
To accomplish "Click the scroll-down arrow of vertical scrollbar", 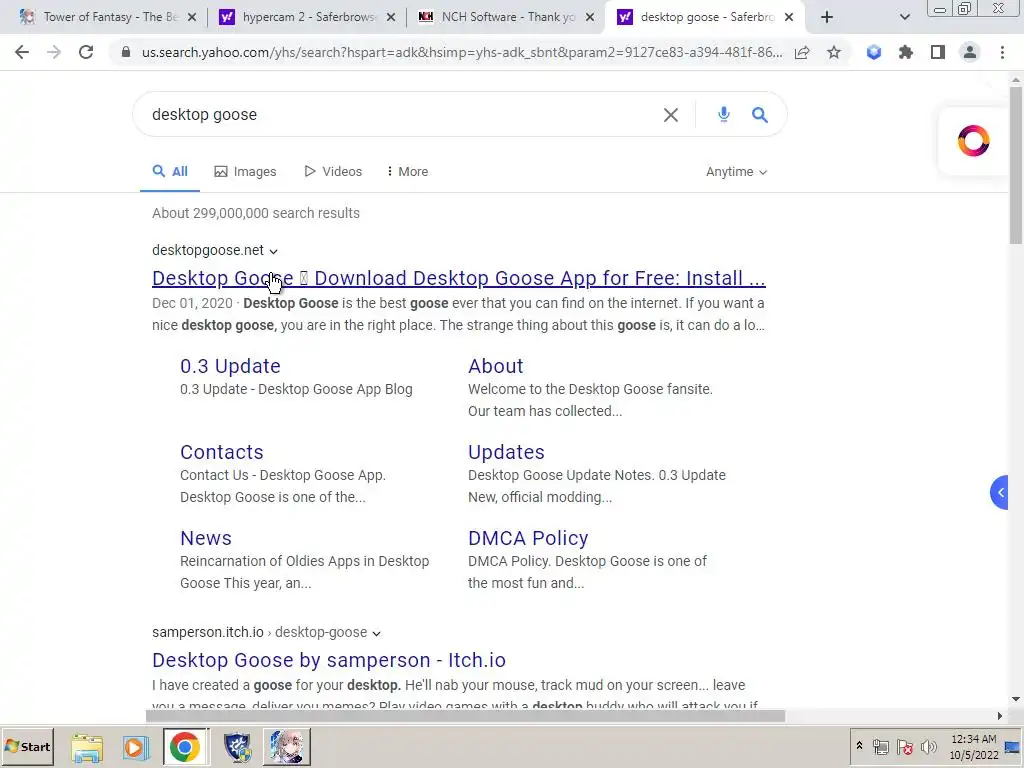I will click(1016, 699).
